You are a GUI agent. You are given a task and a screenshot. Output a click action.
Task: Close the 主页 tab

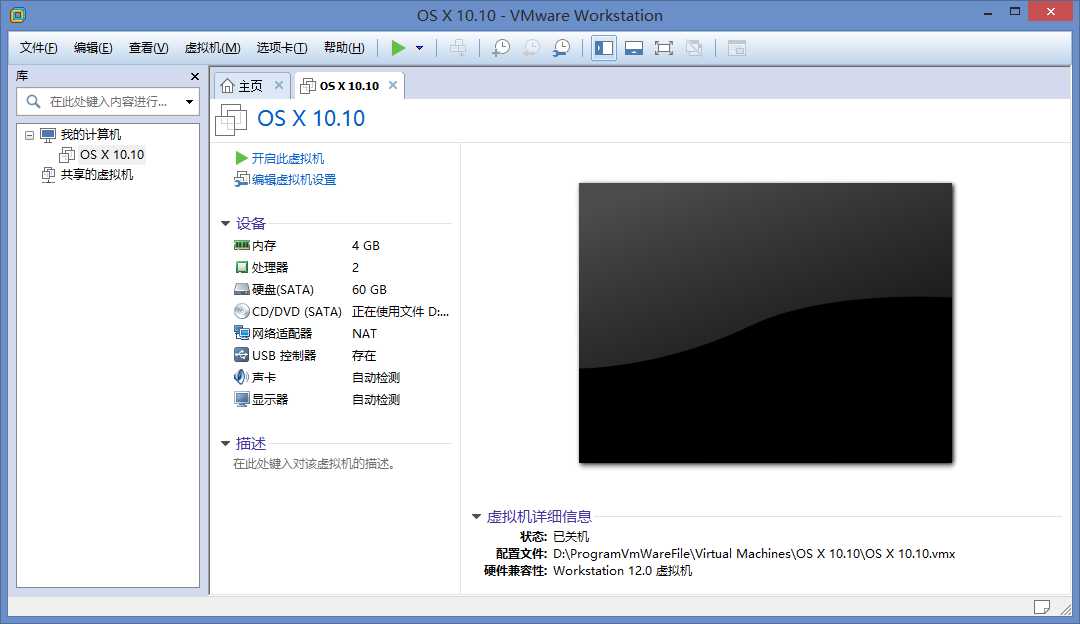point(279,85)
